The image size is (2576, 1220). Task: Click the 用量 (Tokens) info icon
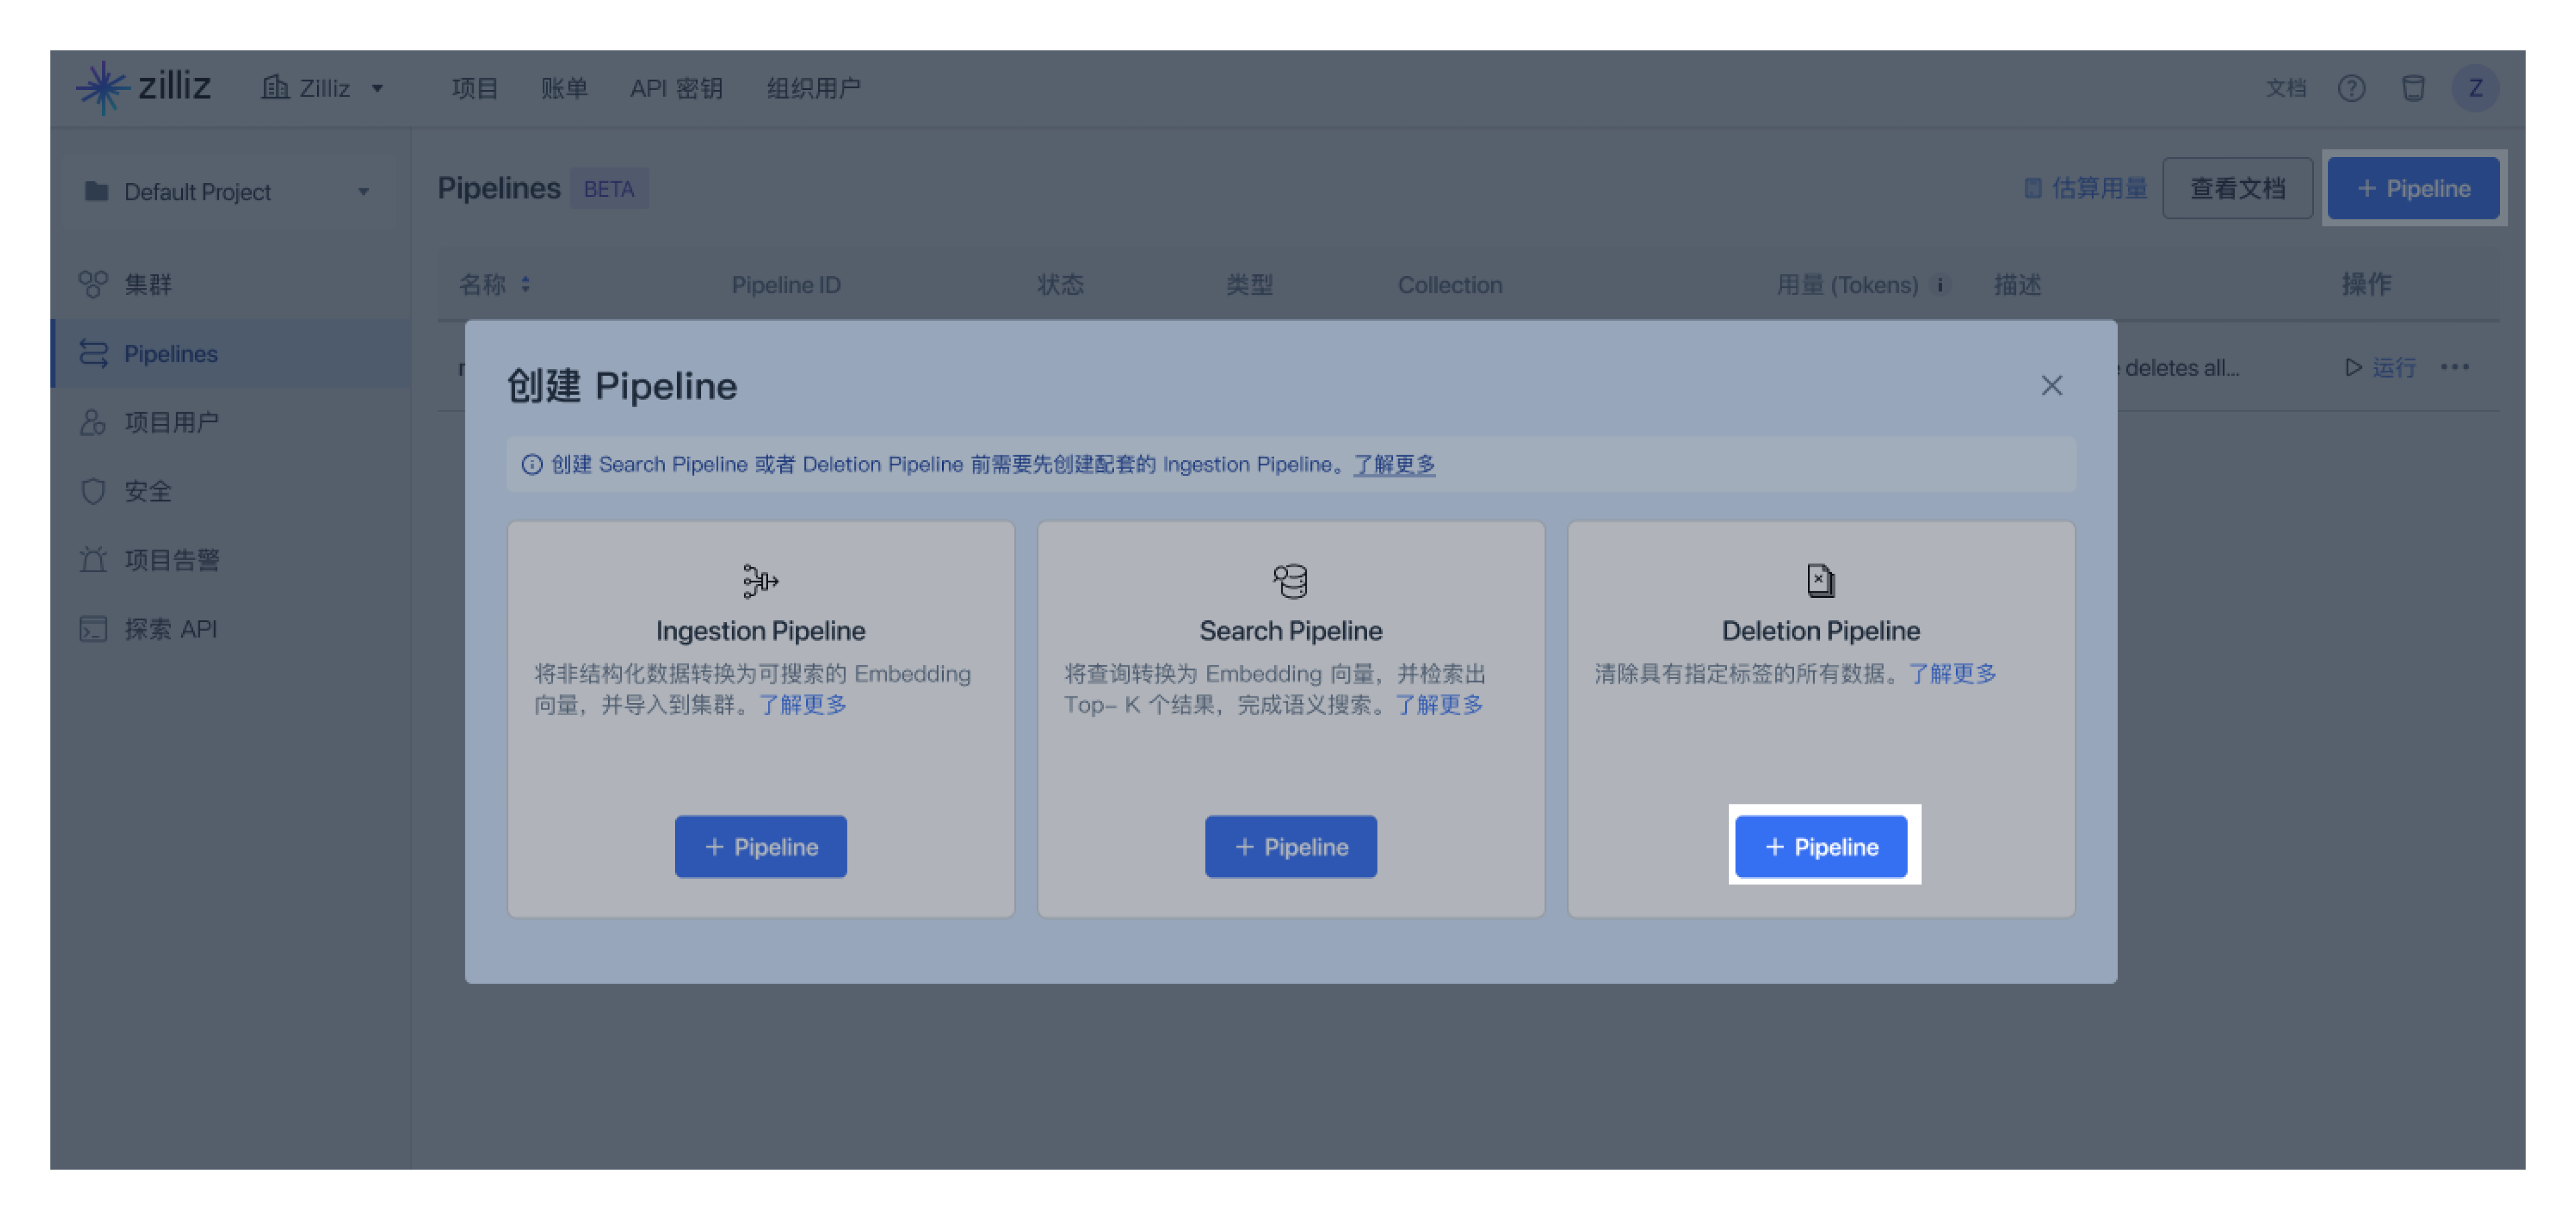pos(1940,285)
